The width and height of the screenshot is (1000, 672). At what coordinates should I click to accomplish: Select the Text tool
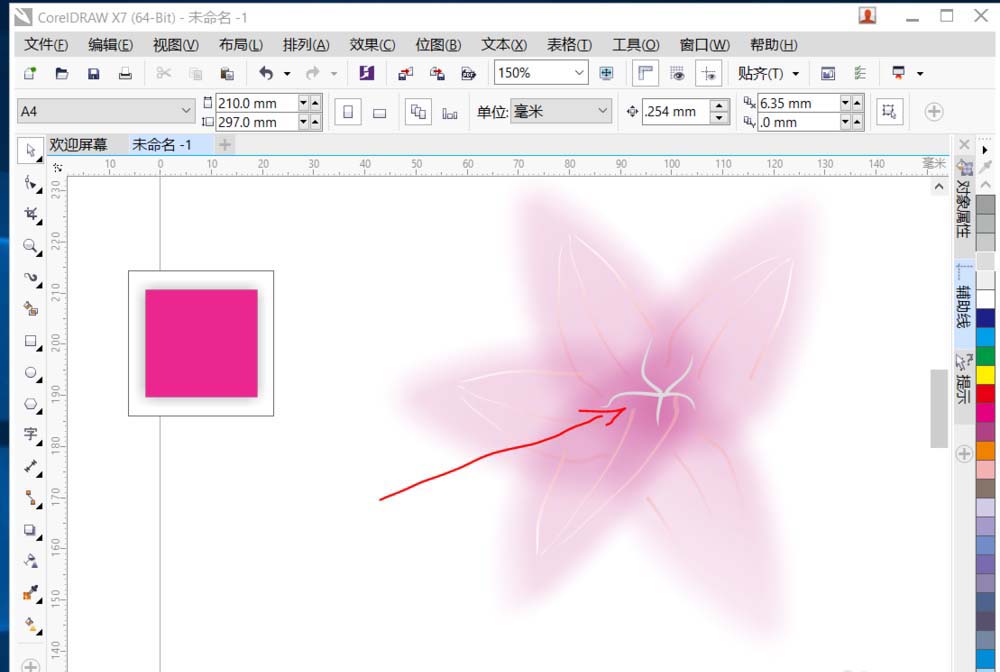tap(31, 435)
